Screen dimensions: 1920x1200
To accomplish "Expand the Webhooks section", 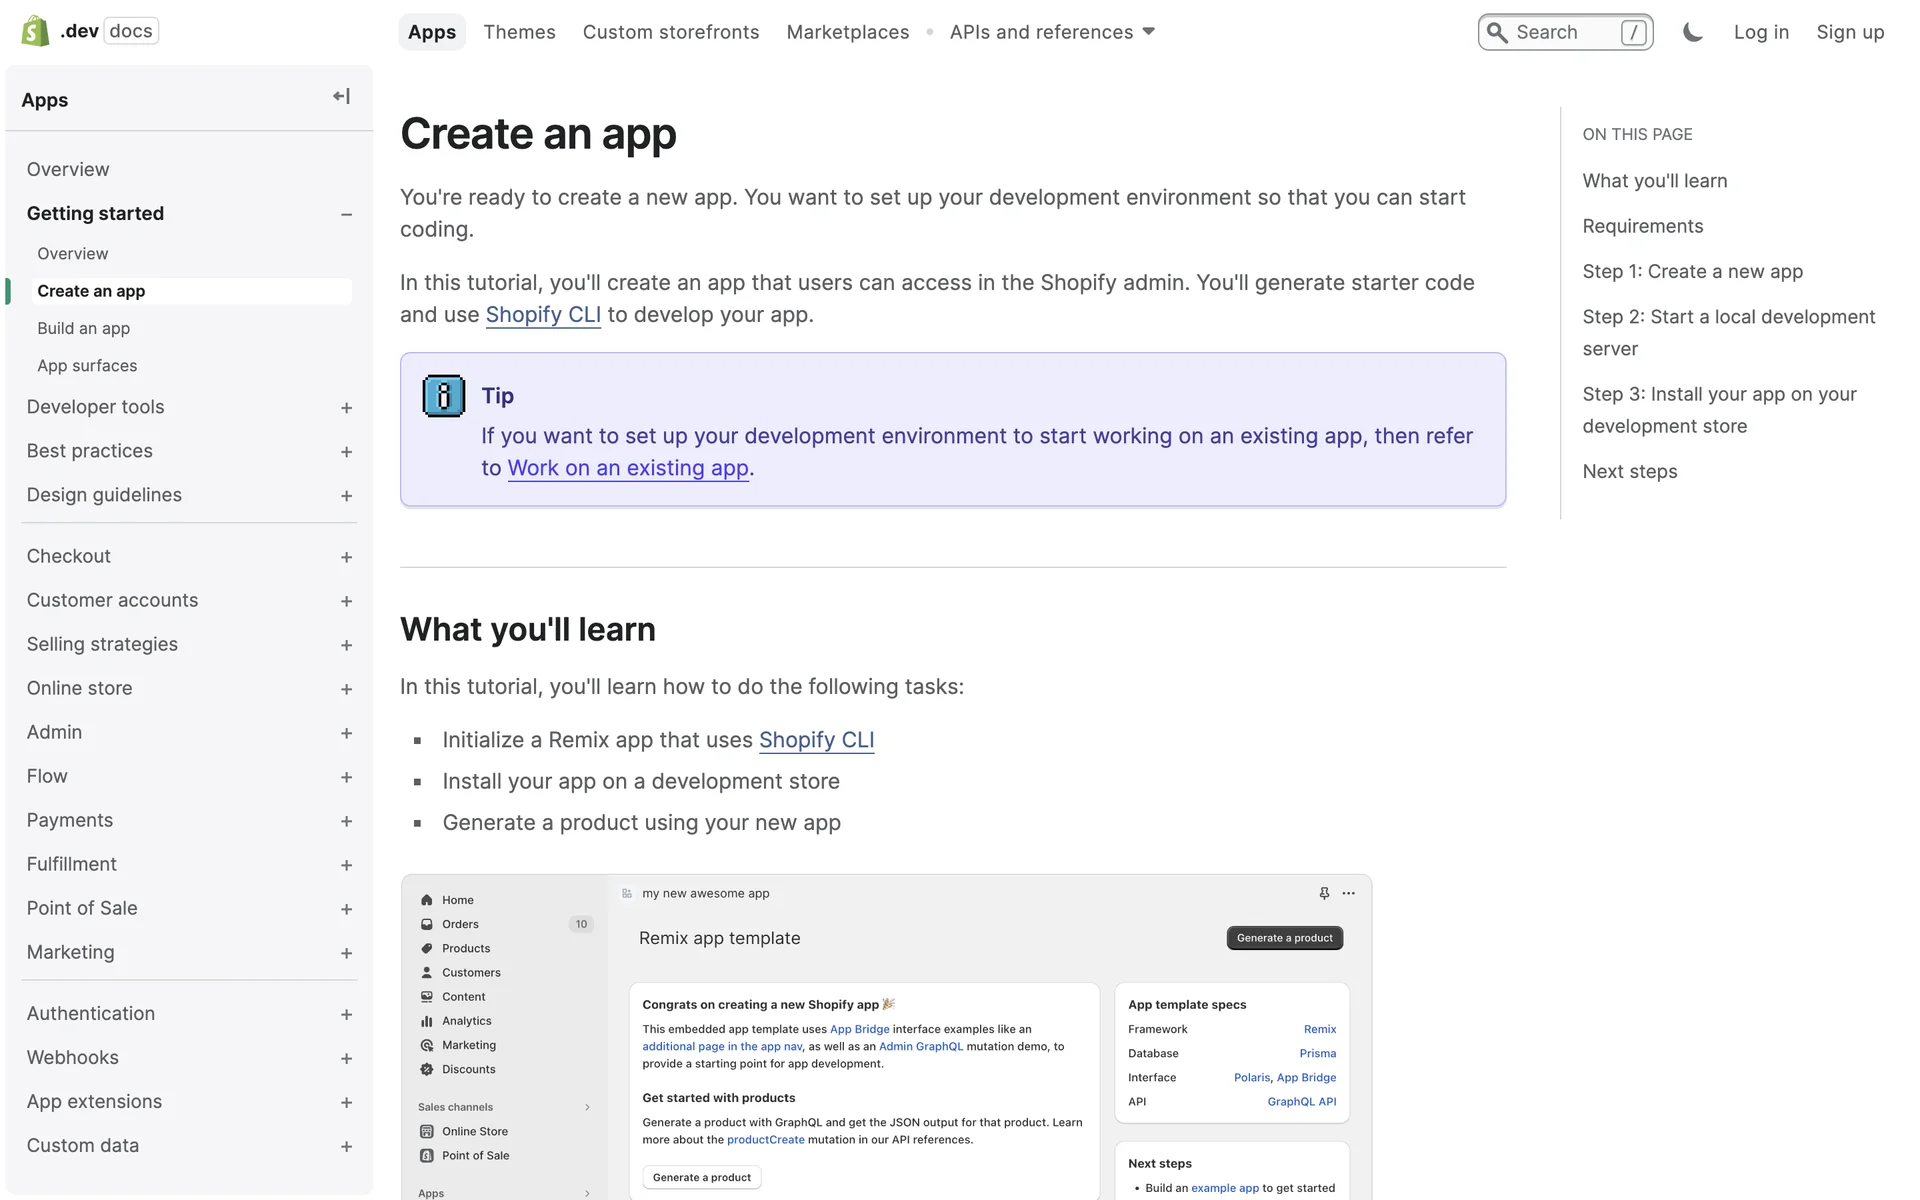I will coord(346,1058).
